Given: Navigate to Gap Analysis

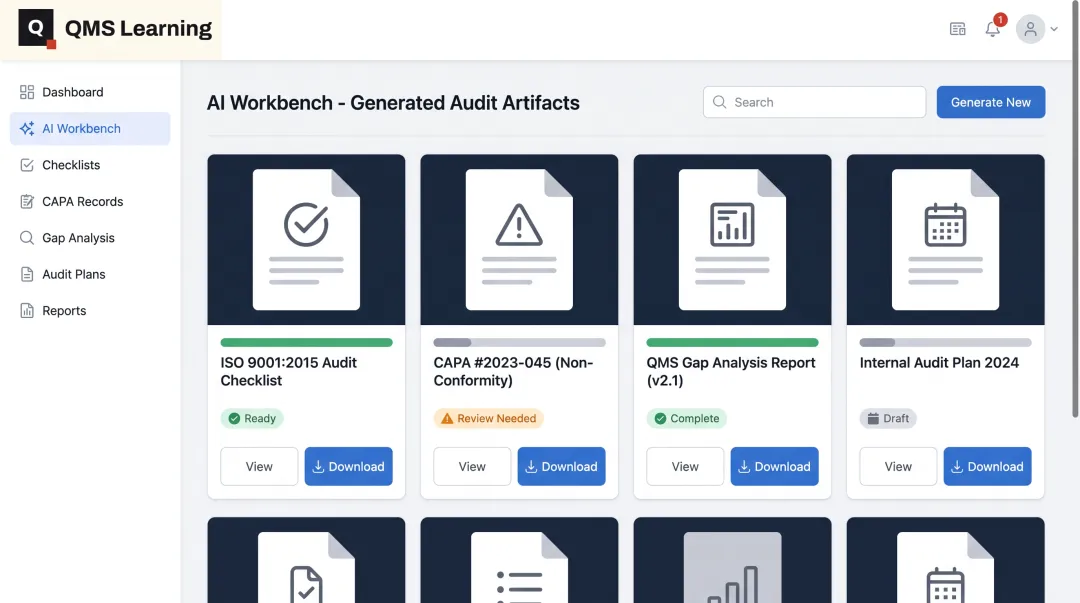Looking at the screenshot, I should click(90, 238).
